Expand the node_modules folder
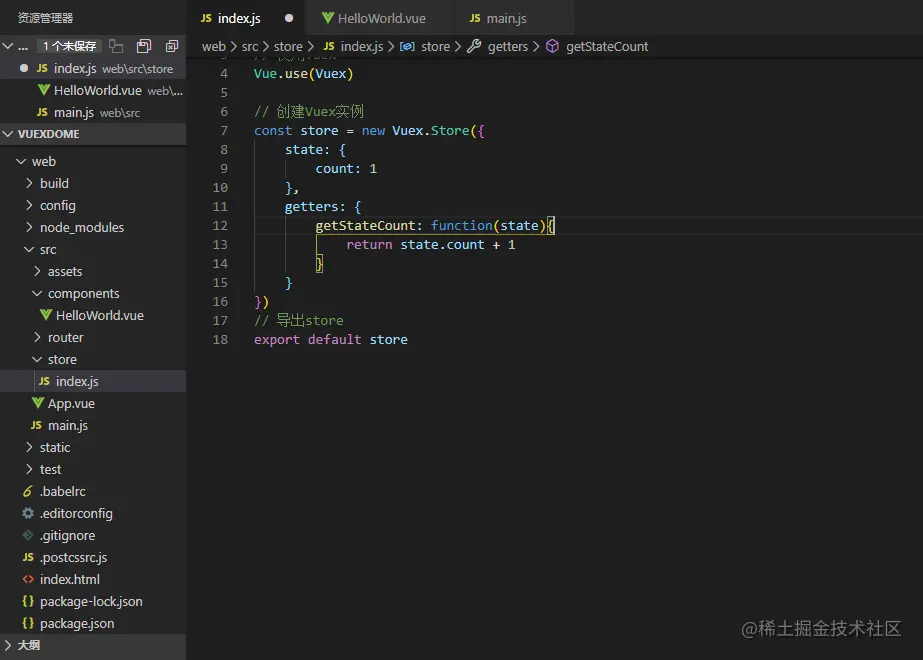The image size is (923, 660). pyautogui.click(x=29, y=227)
